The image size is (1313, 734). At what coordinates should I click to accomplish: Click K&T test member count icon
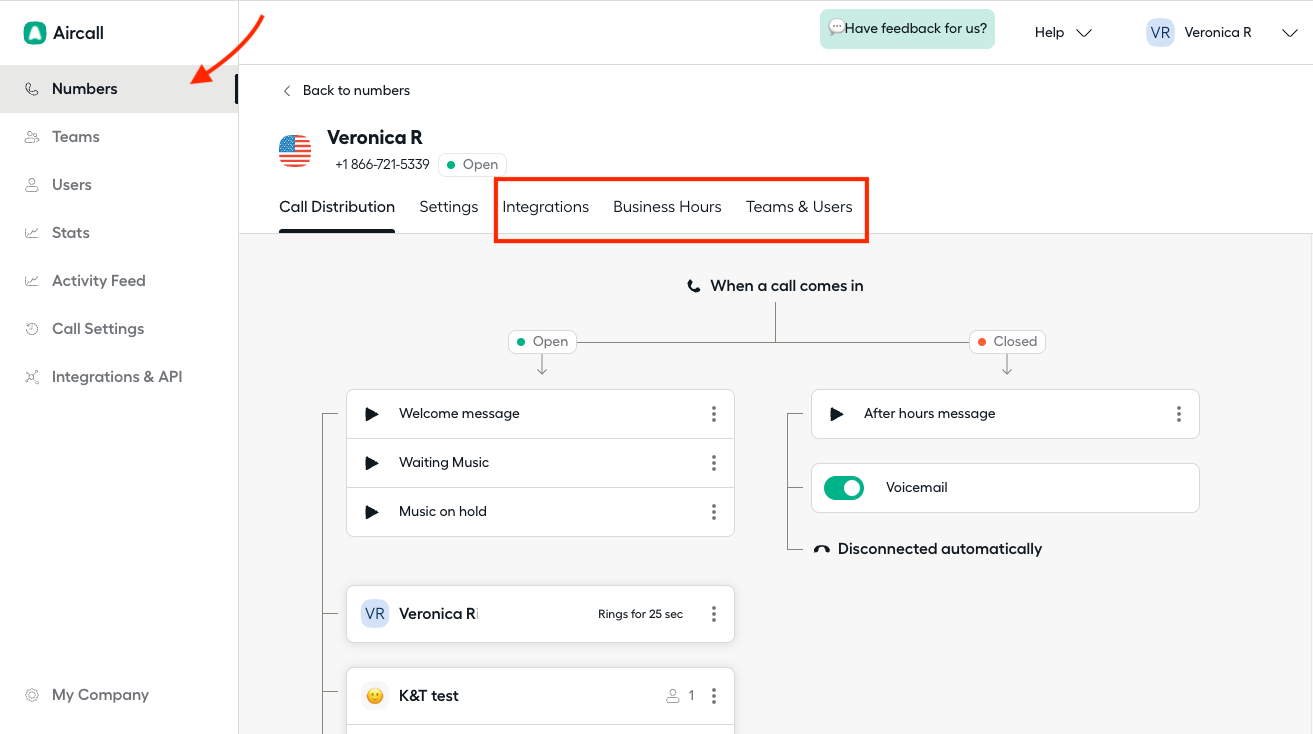click(673, 696)
